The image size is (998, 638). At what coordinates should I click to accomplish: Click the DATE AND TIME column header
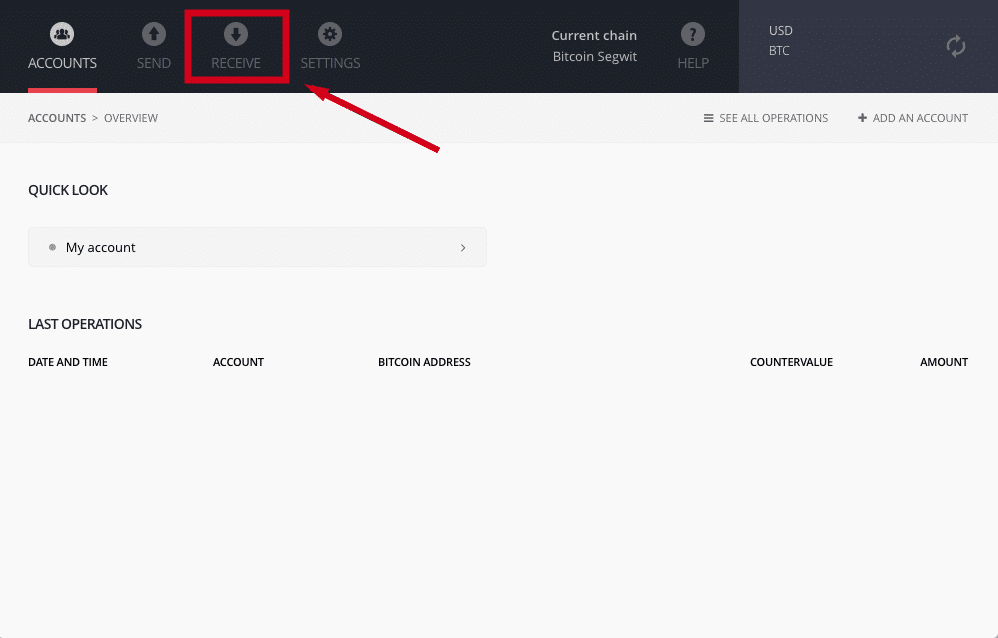(x=67, y=362)
